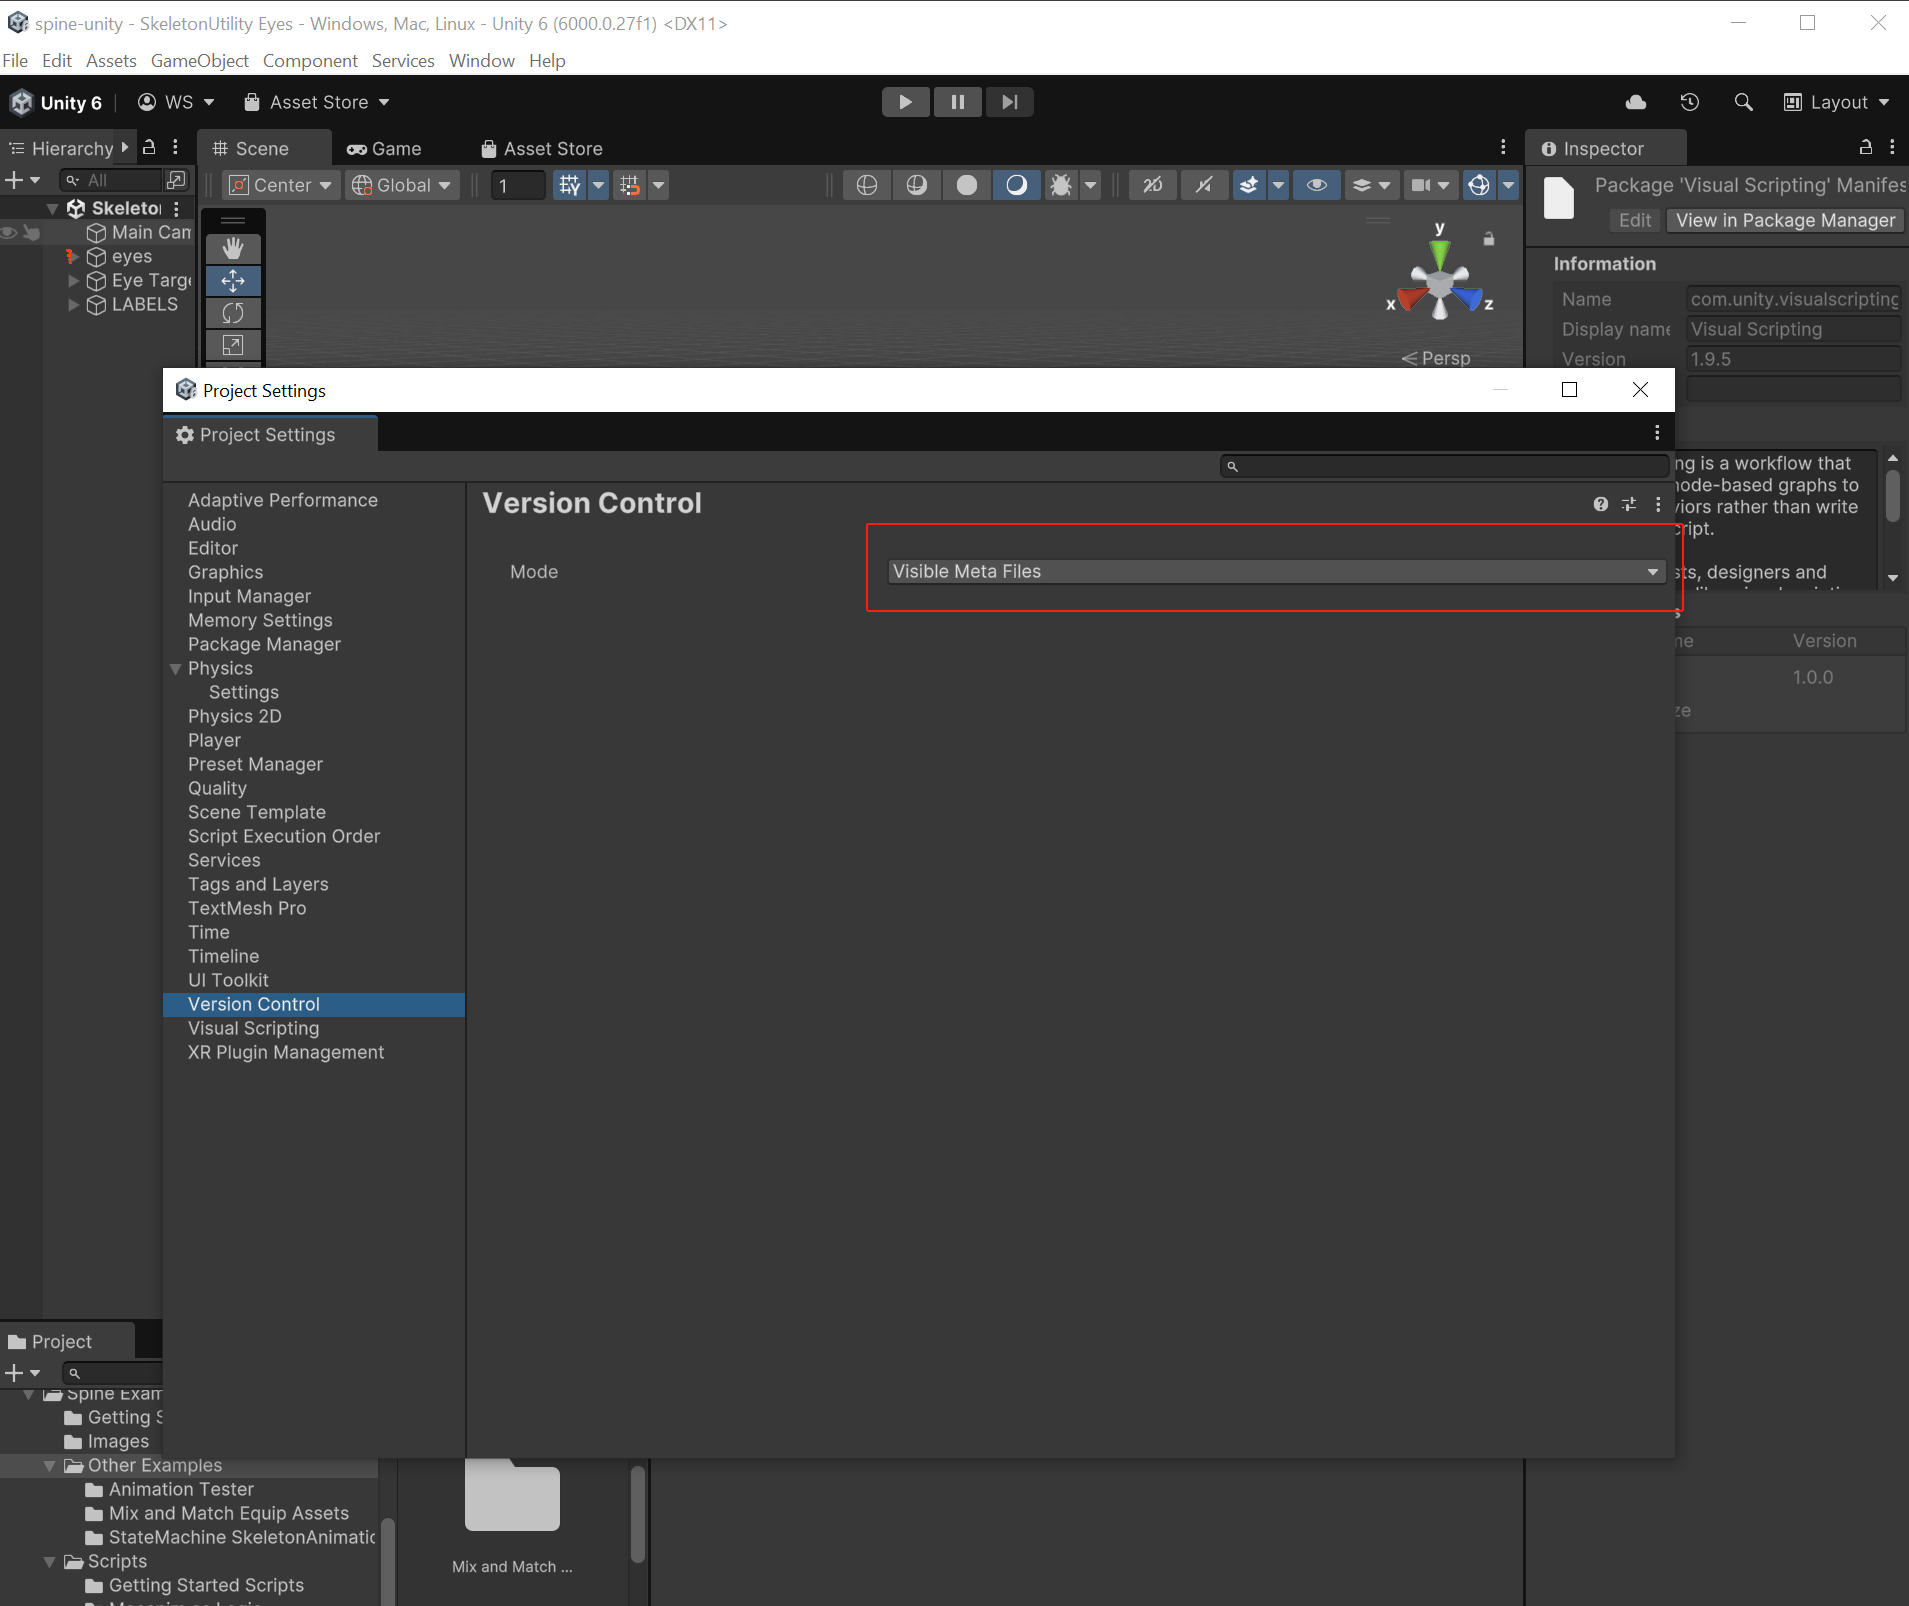The width and height of the screenshot is (1909, 1606).
Task: Click View in Package Manager
Action: pos(1784,220)
